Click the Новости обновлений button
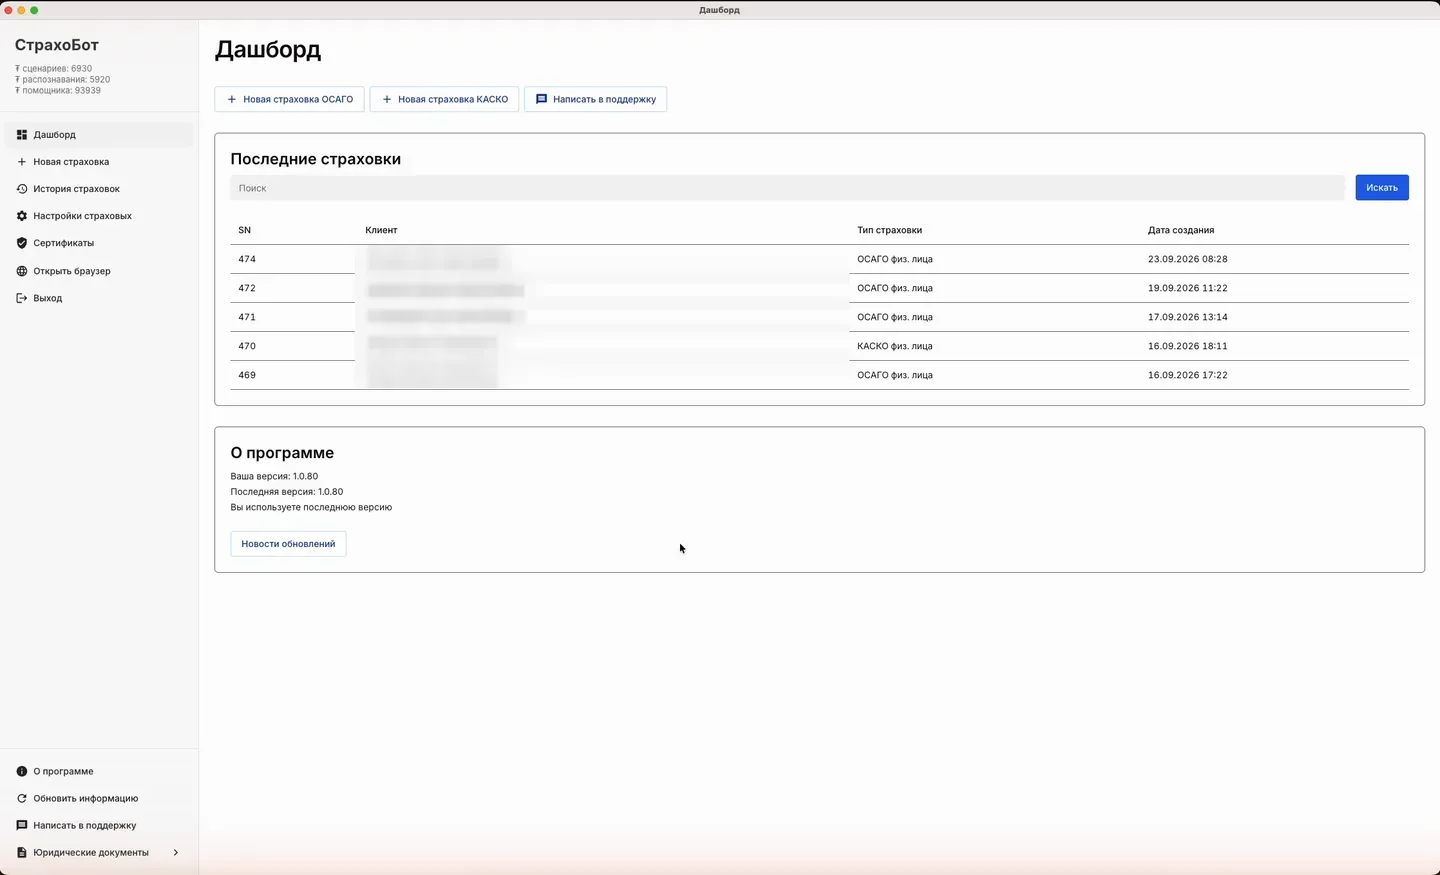Screen dimensions: 1440x875 tap(288, 544)
